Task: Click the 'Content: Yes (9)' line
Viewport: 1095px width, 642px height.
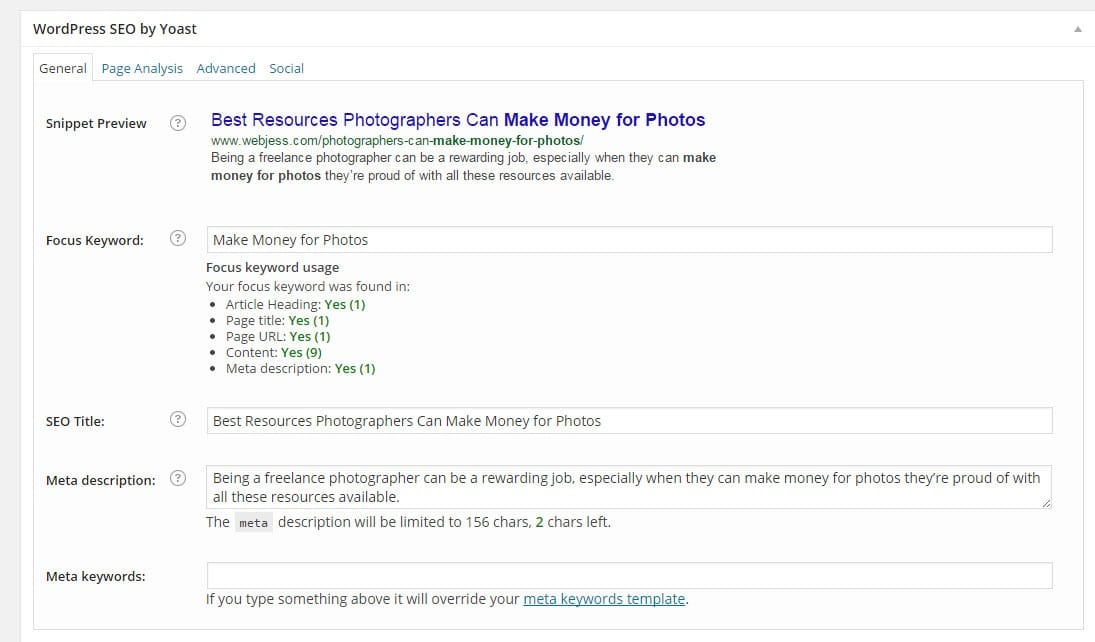Action: (x=274, y=353)
